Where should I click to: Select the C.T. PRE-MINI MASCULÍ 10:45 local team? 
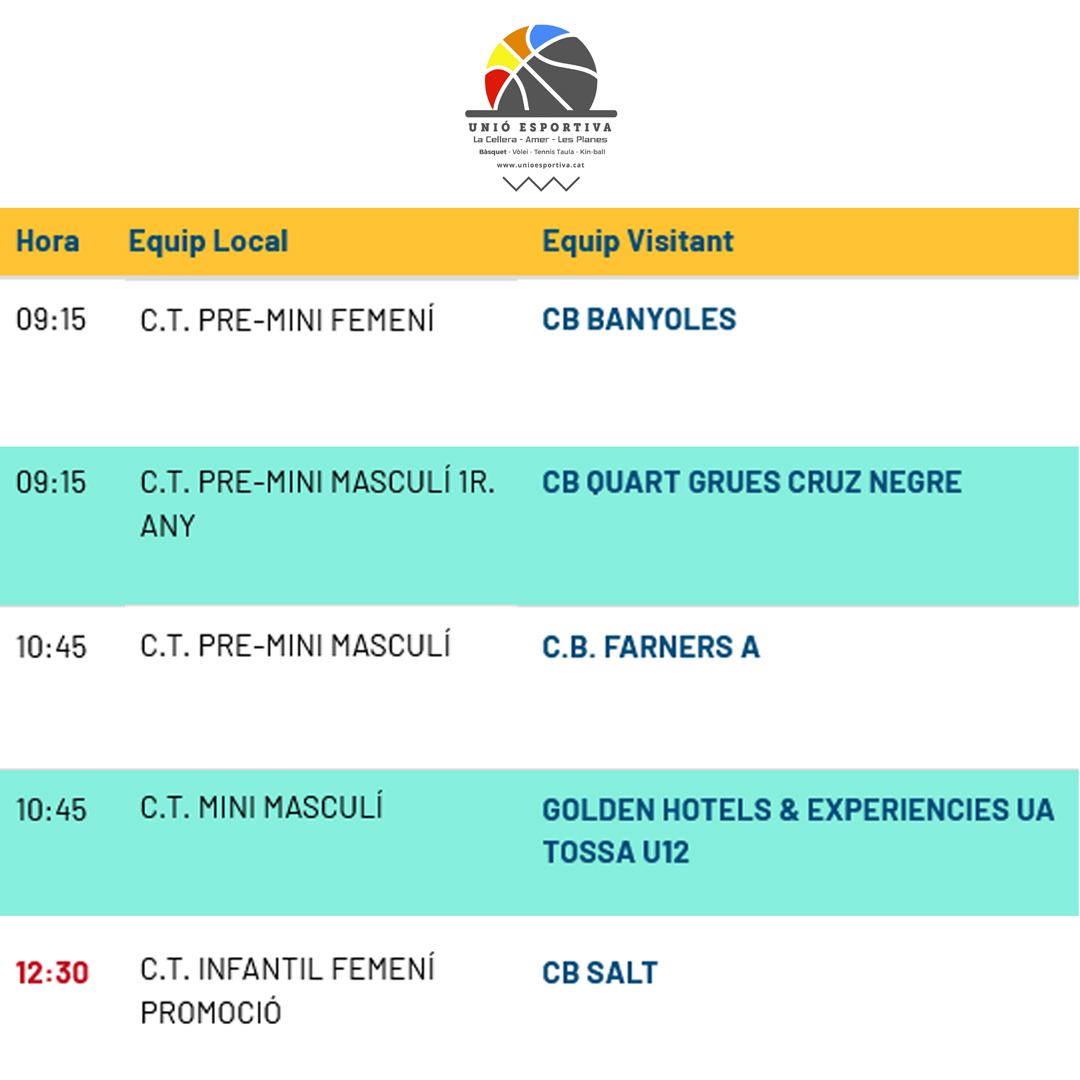tap(295, 646)
